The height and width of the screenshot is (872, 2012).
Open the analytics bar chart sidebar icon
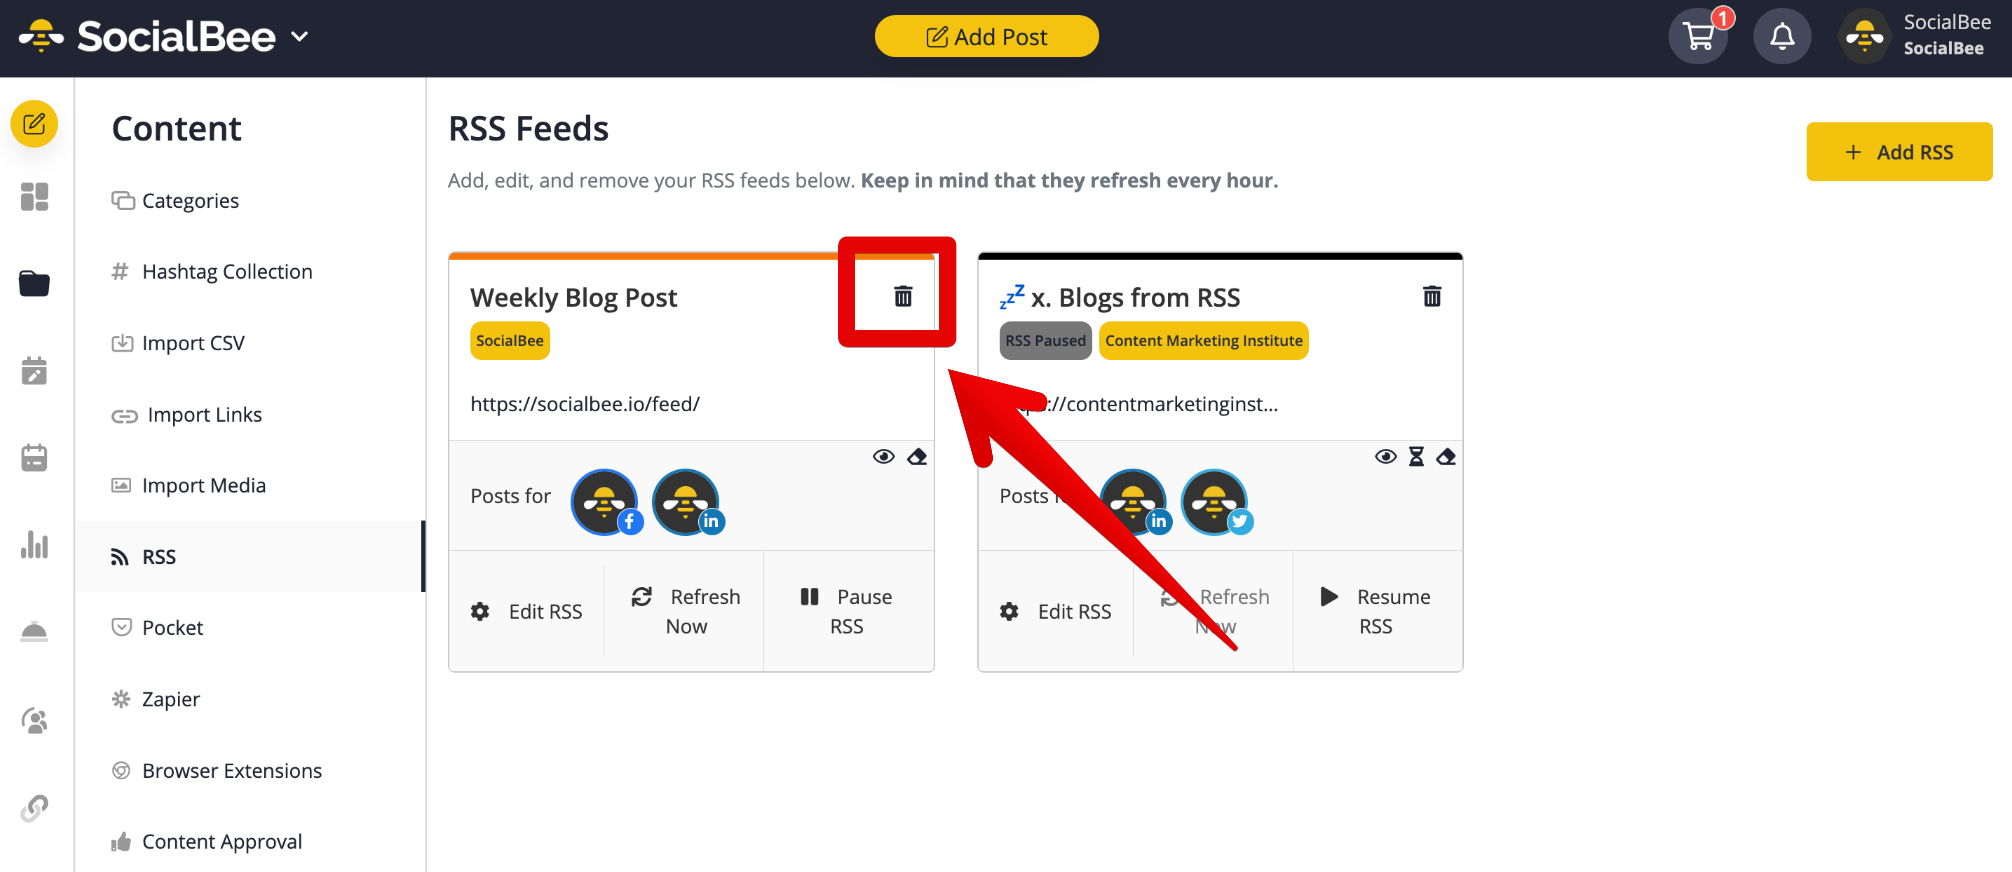34,545
